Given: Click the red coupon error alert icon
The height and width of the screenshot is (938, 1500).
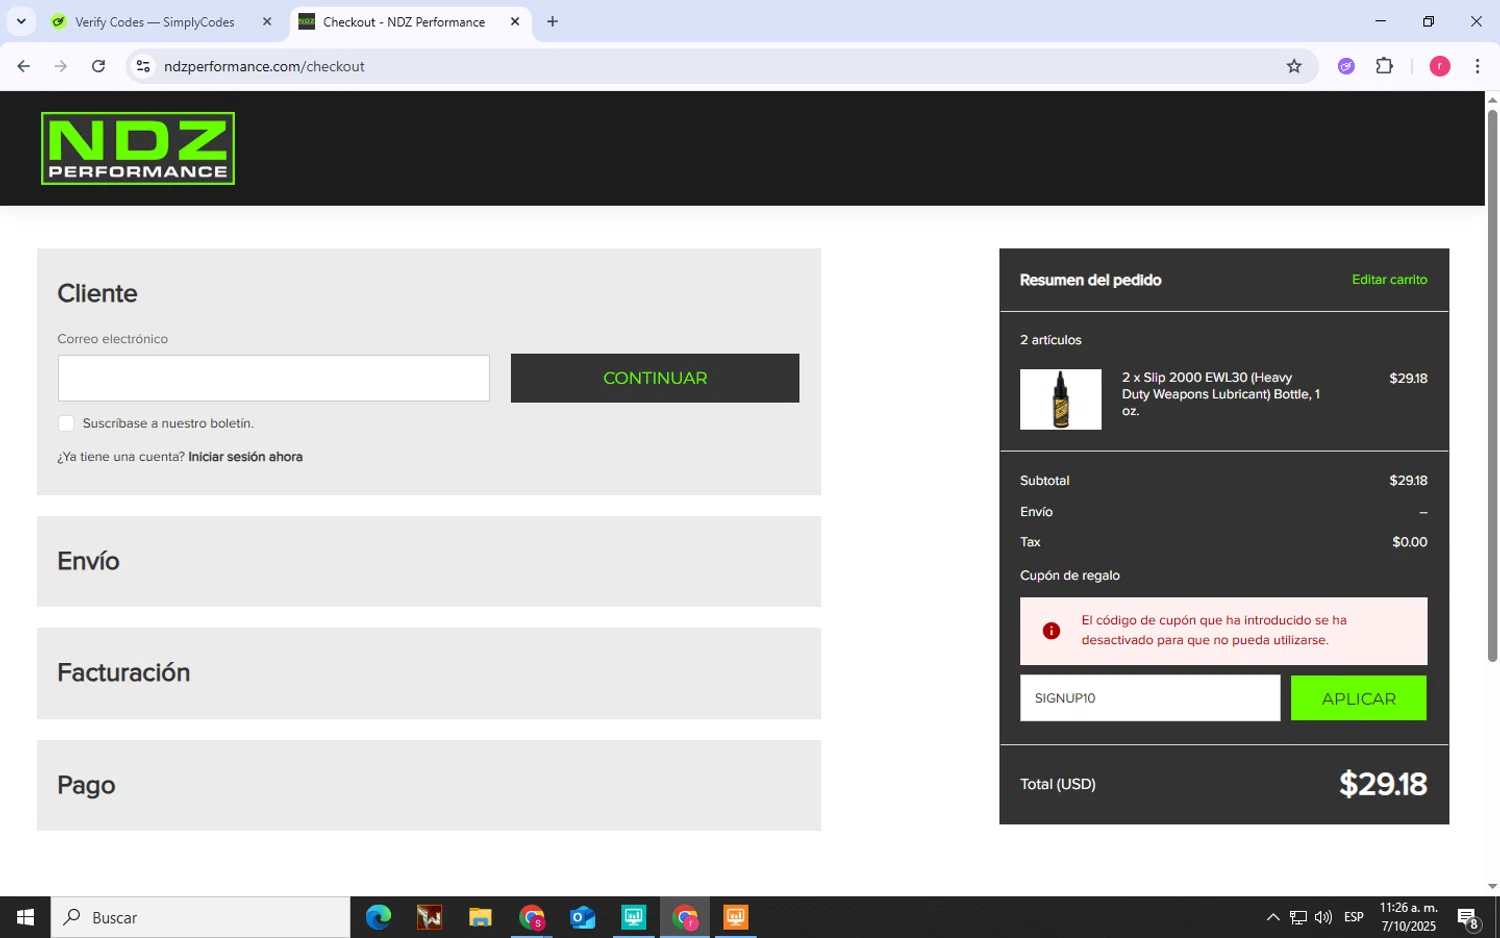Looking at the screenshot, I should (1051, 631).
